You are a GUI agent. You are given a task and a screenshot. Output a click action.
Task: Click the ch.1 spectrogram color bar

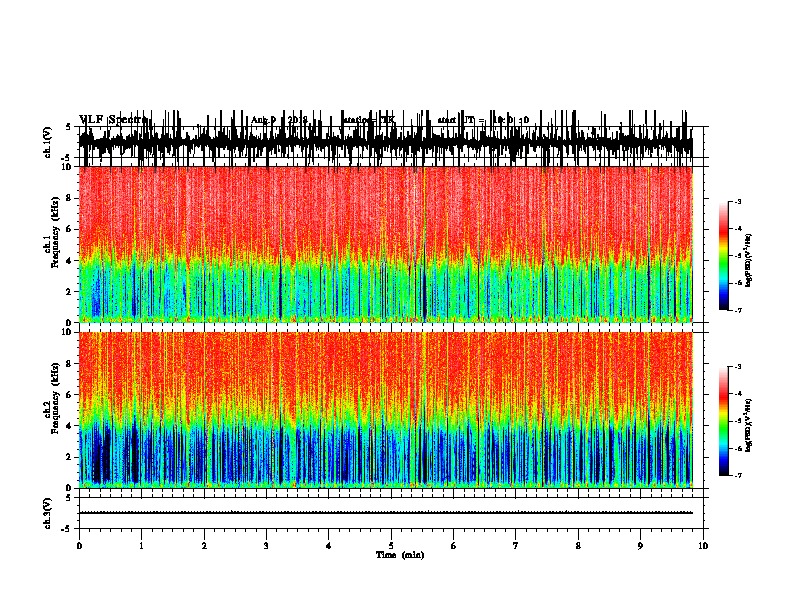723,256
